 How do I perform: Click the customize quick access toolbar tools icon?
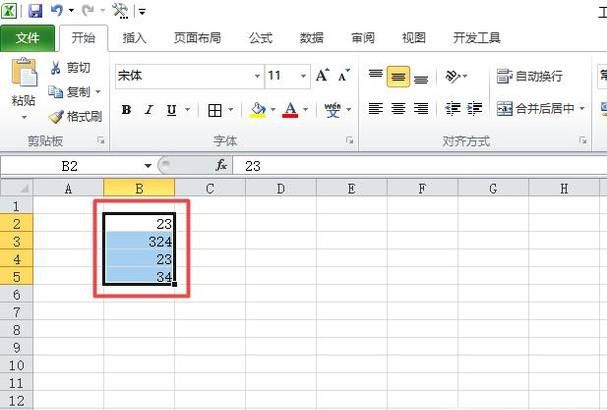pyautogui.click(x=120, y=10)
